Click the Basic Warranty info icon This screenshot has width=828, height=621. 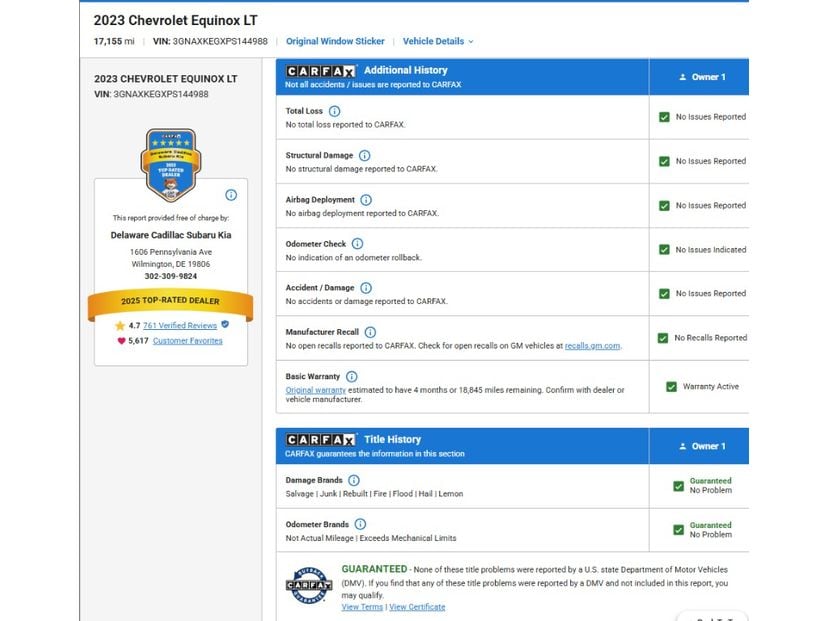(352, 377)
